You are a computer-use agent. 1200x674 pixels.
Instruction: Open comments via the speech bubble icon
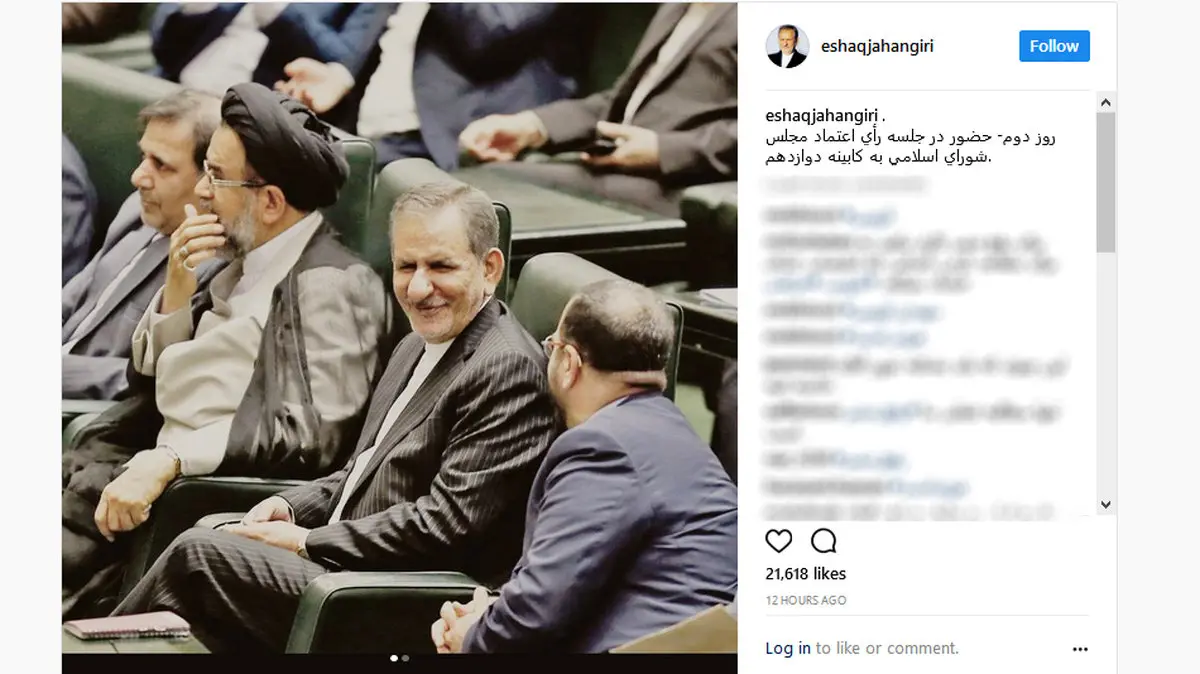click(x=823, y=541)
